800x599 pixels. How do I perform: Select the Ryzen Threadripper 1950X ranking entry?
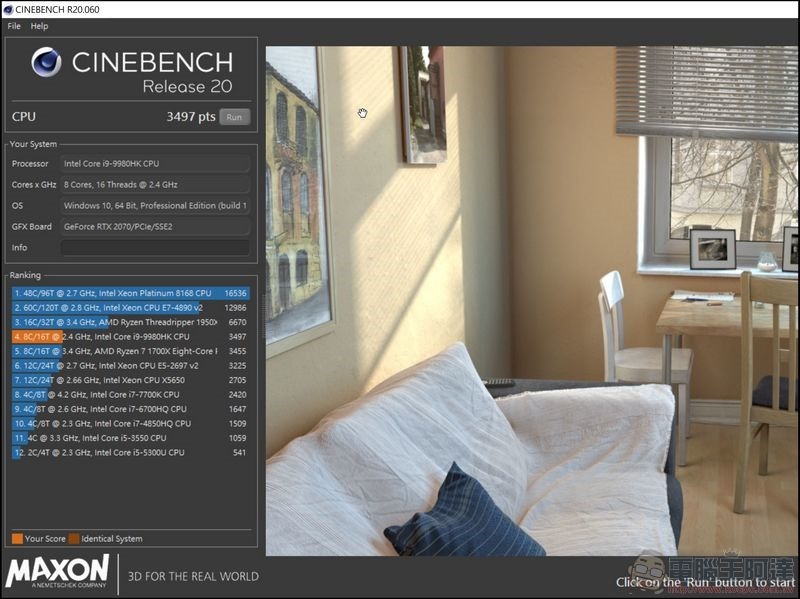tap(130, 322)
